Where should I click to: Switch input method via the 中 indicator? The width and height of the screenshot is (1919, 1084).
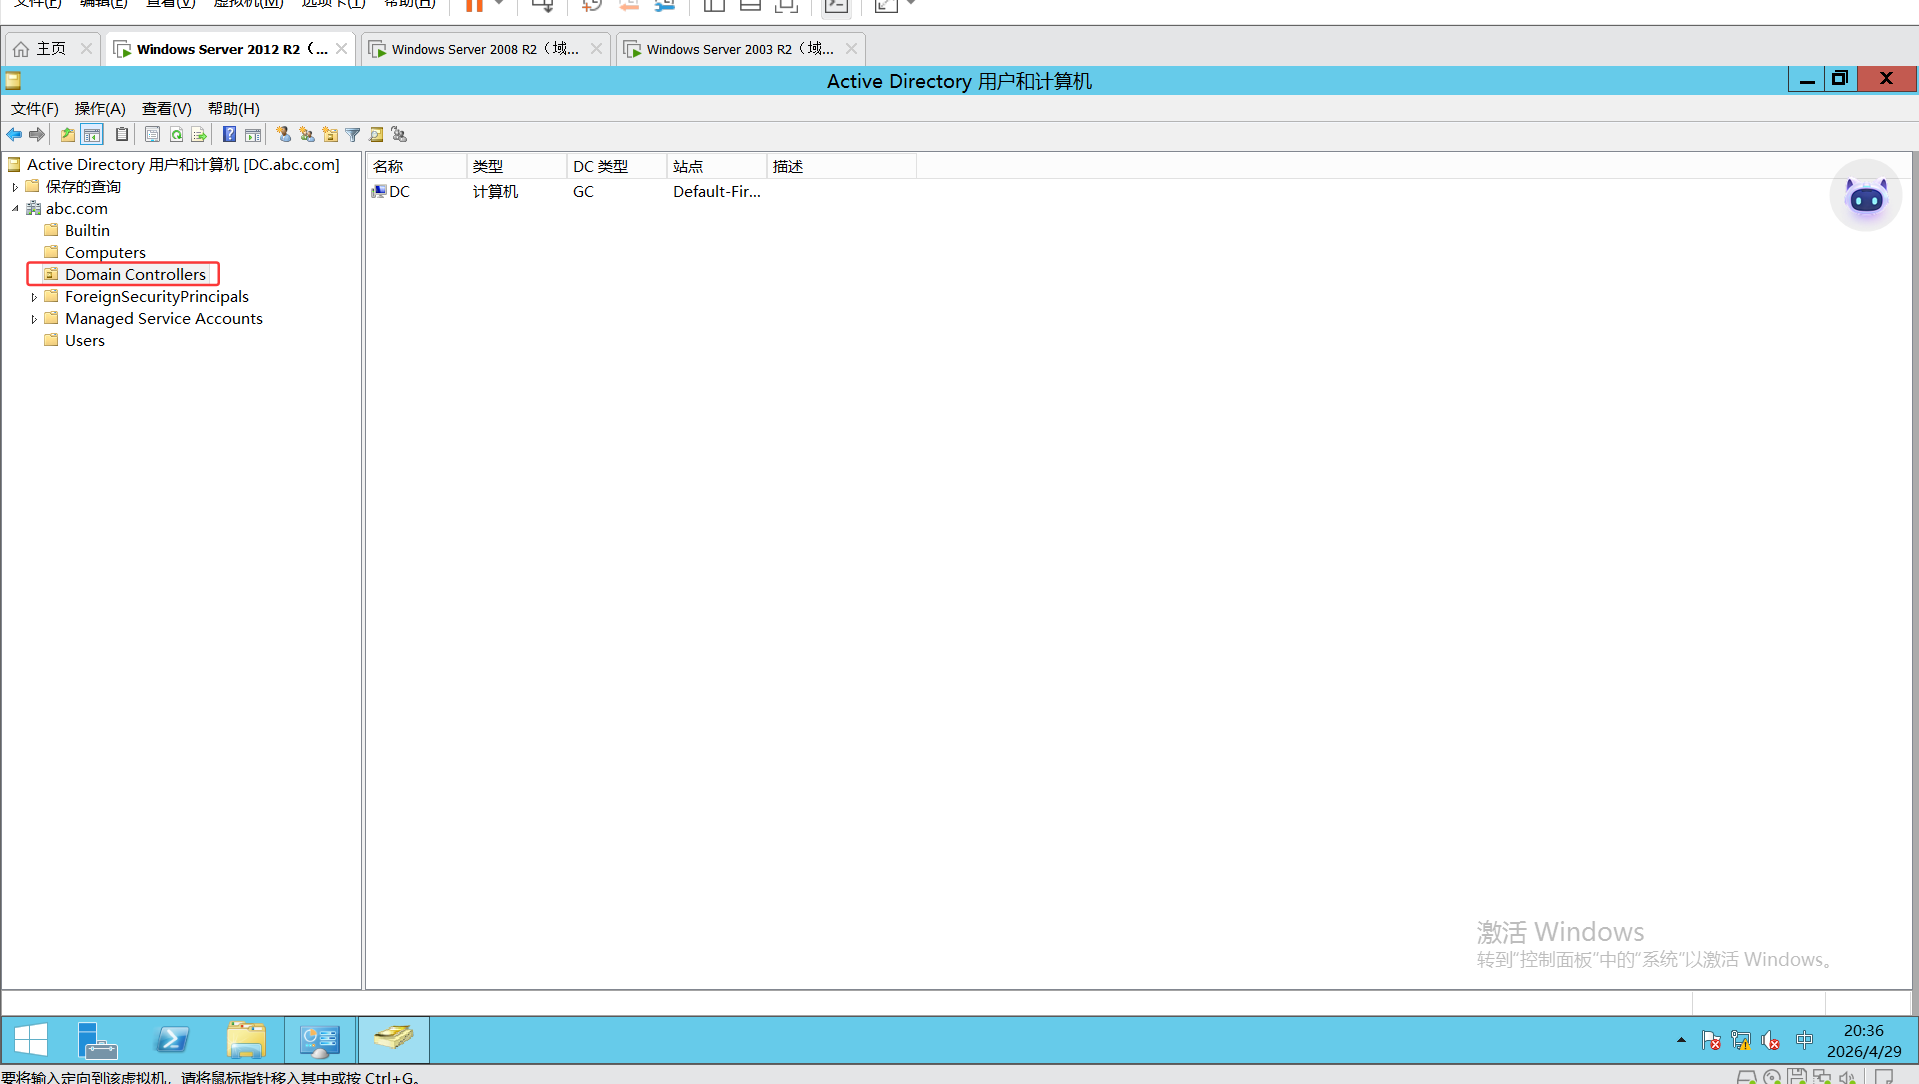(1804, 1040)
